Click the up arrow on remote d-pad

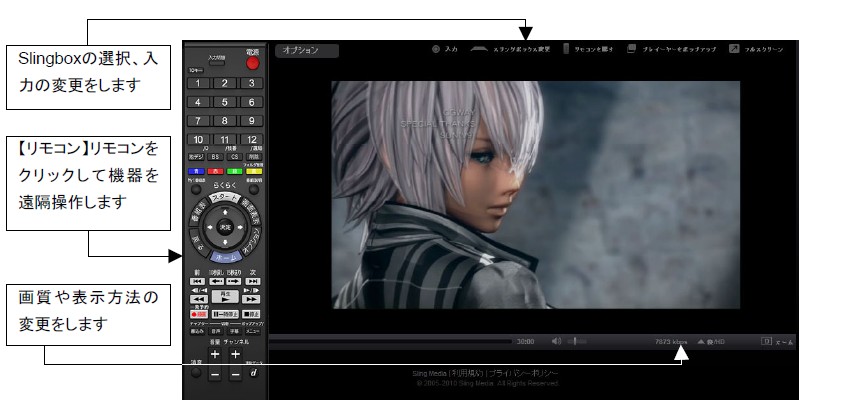(x=225, y=213)
